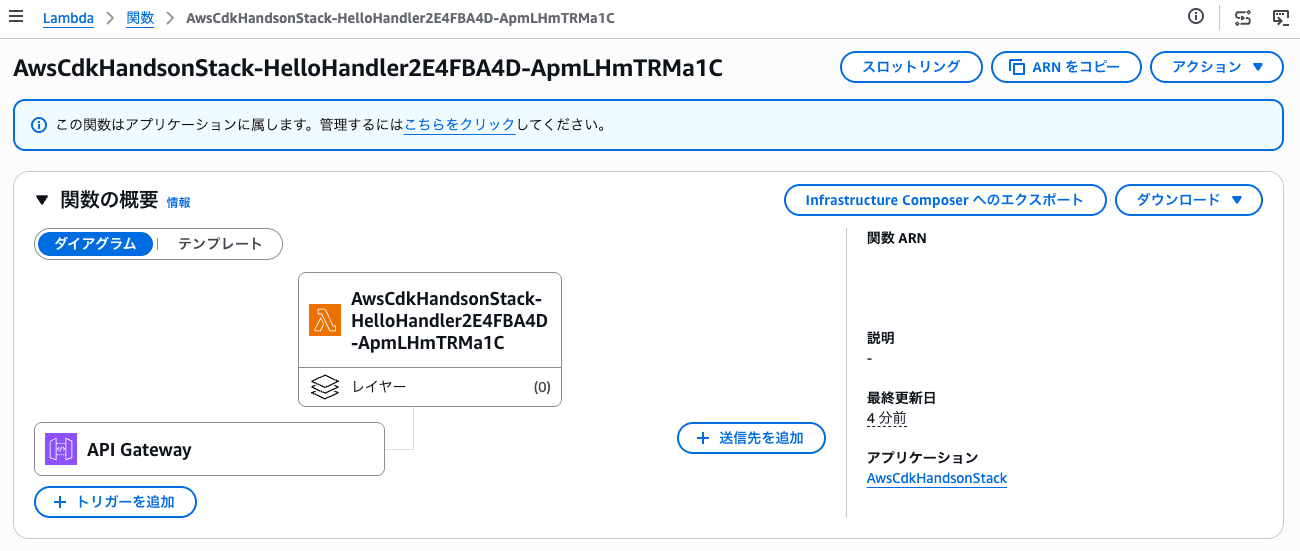Select the function name box in diagram
The width and height of the screenshot is (1300, 551).
430,320
